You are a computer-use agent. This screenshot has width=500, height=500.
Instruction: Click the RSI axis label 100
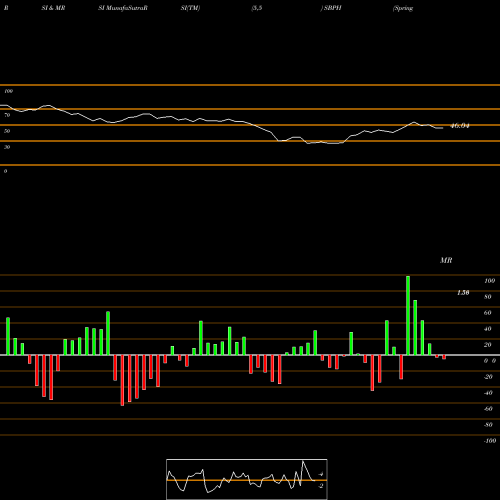point(8,91)
